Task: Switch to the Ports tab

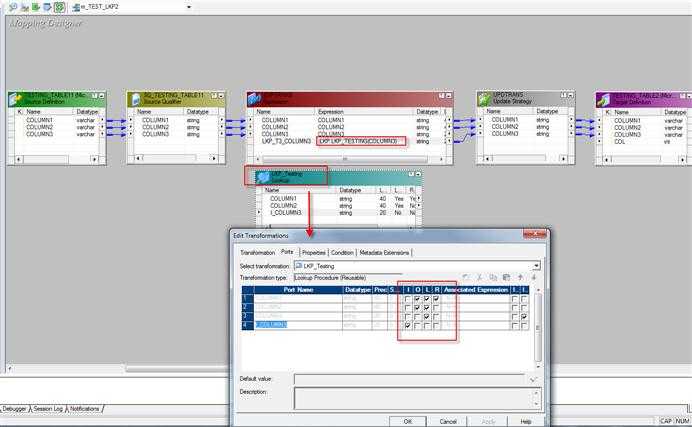Action: pyautogui.click(x=287, y=252)
